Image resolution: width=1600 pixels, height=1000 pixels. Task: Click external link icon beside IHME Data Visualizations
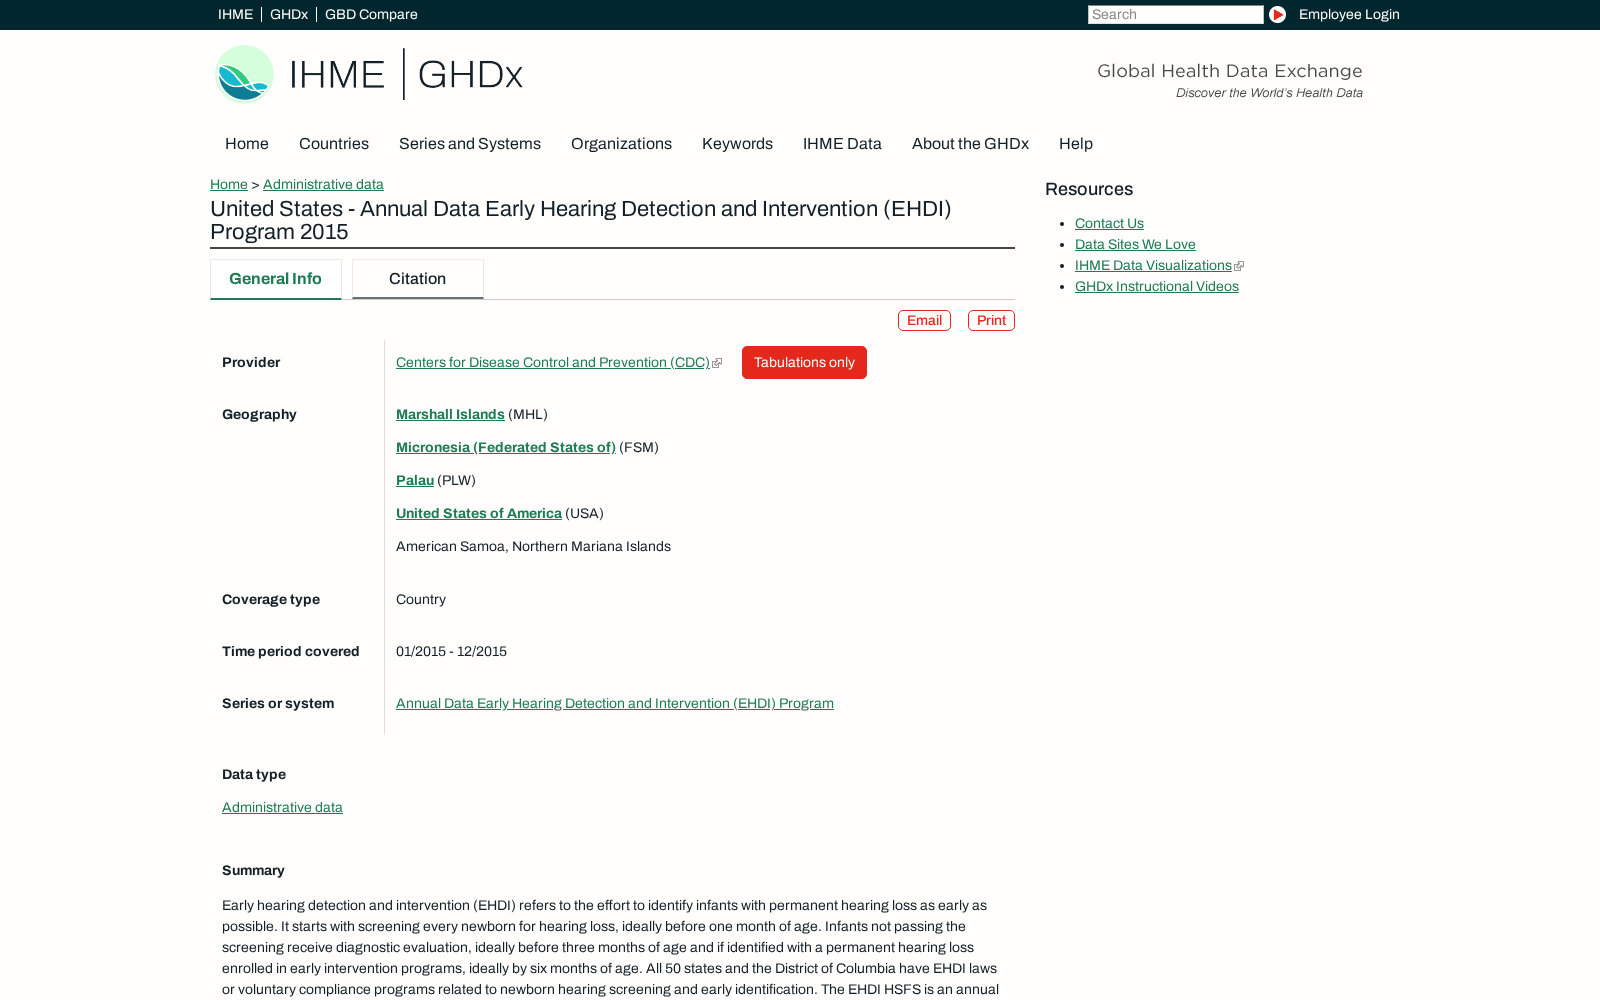[1239, 266]
